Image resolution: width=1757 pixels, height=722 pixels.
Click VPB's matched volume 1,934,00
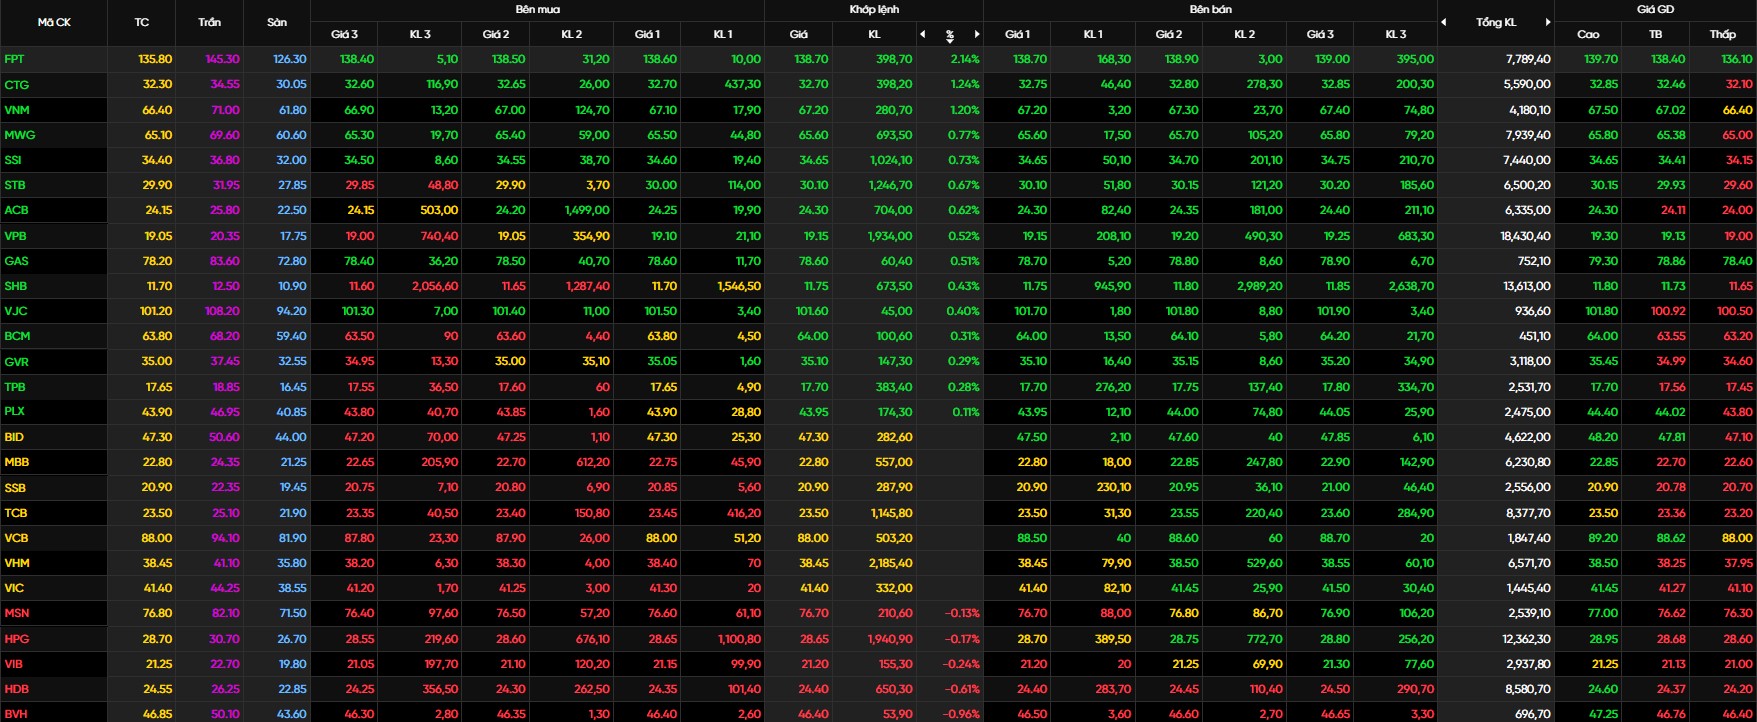(889, 236)
